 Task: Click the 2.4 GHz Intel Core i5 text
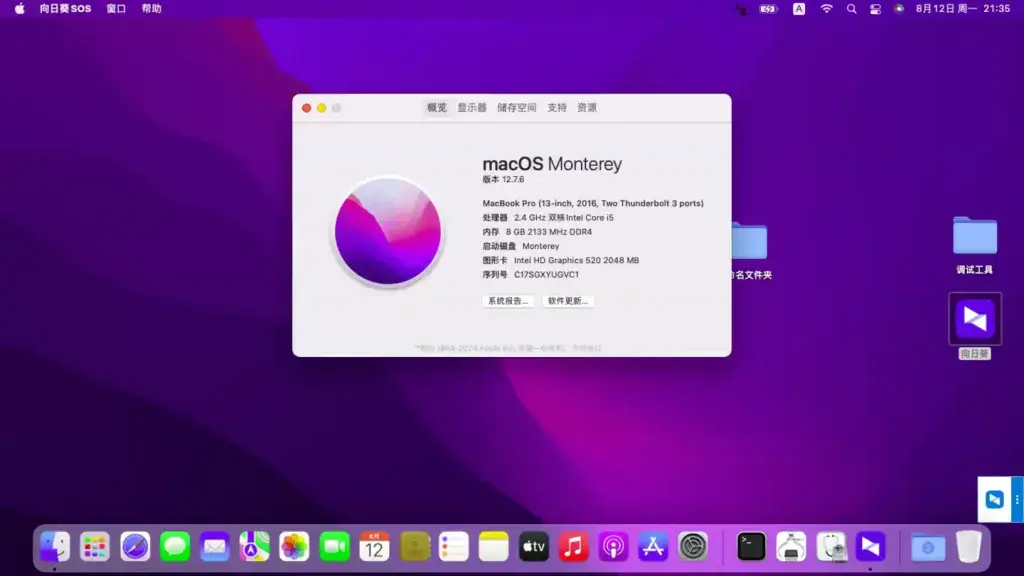[564, 217]
